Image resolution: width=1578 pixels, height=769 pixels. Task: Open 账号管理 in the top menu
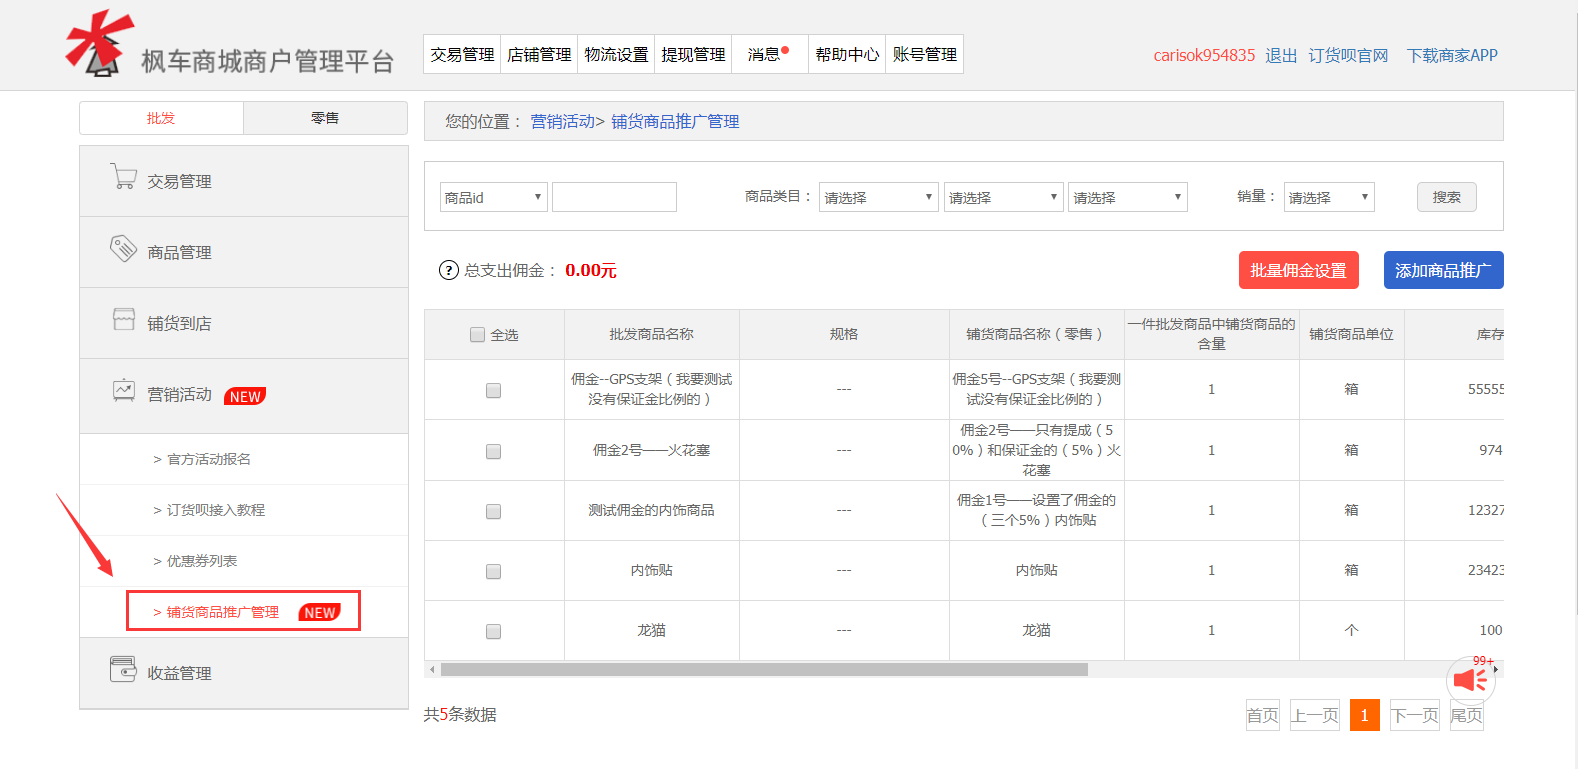pos(924,54)
